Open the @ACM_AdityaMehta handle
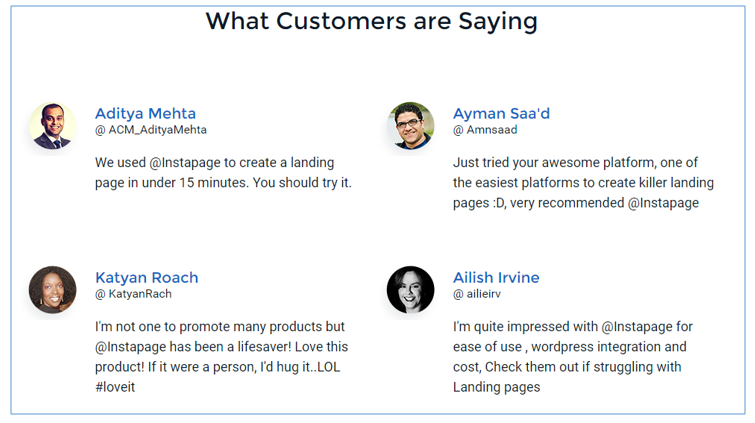The width and height of the screenshot is (755, 423). [151, 130]
